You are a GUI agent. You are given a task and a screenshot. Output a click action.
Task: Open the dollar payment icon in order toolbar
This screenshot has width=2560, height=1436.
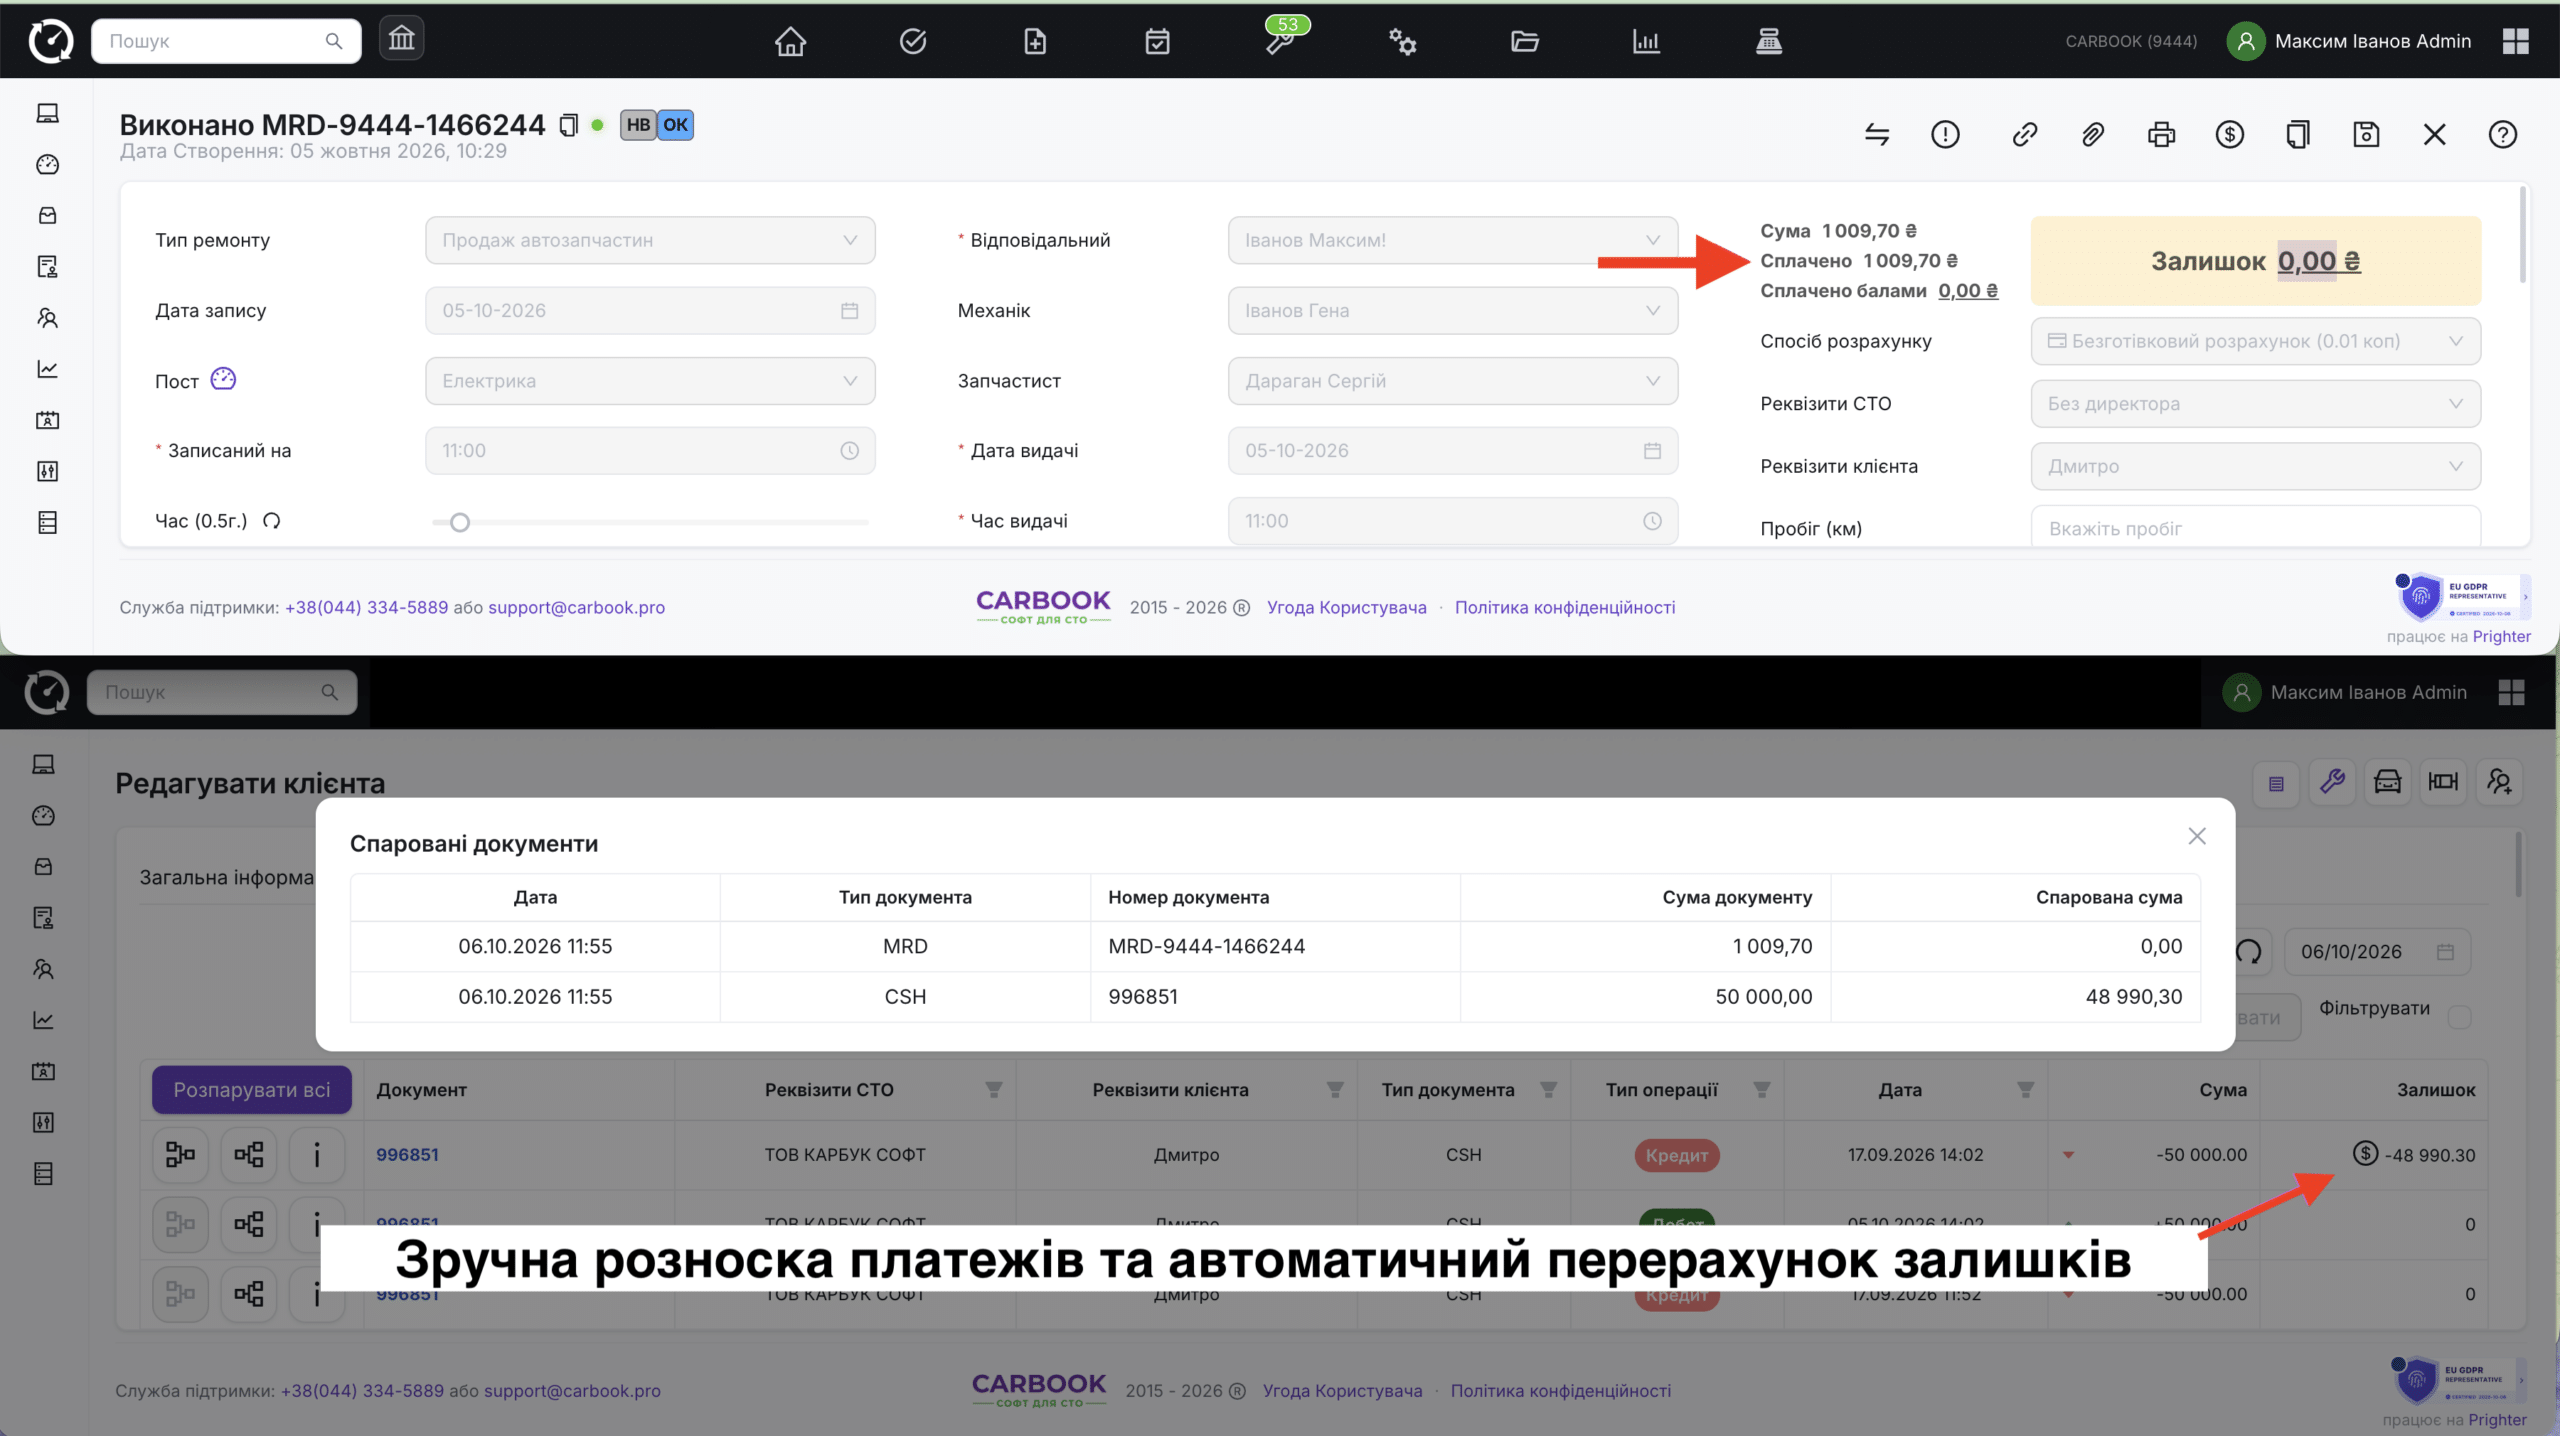(2229, 134)
